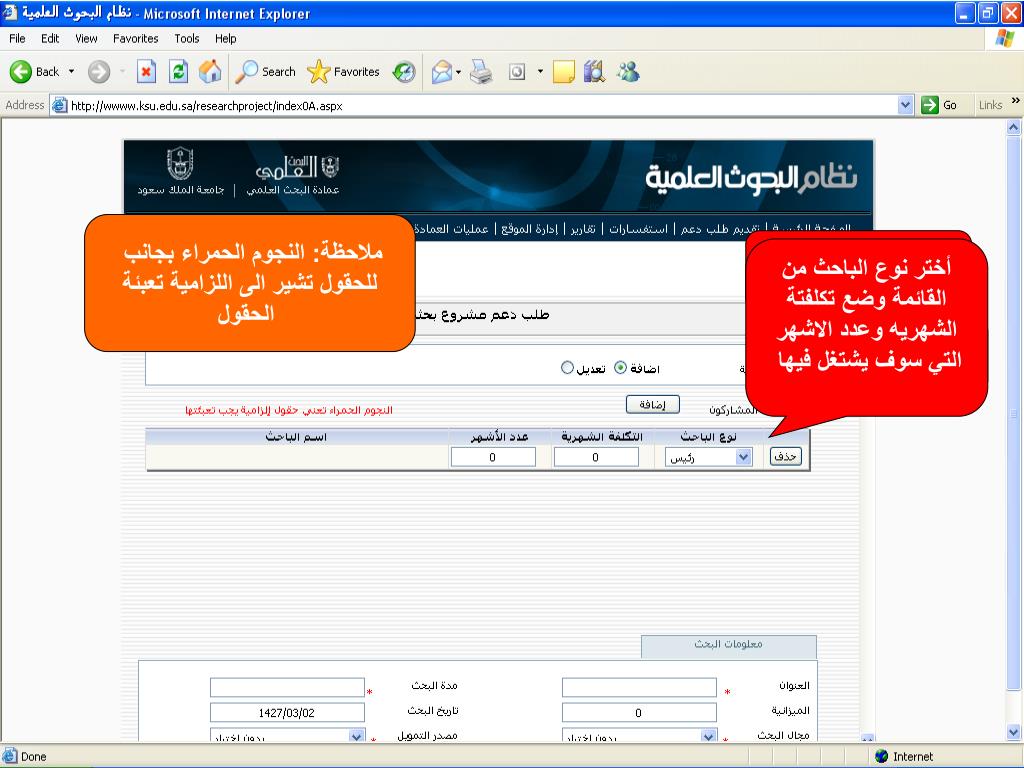
Task: Click the scrollbar down arrow
Action: point(1014,731)
